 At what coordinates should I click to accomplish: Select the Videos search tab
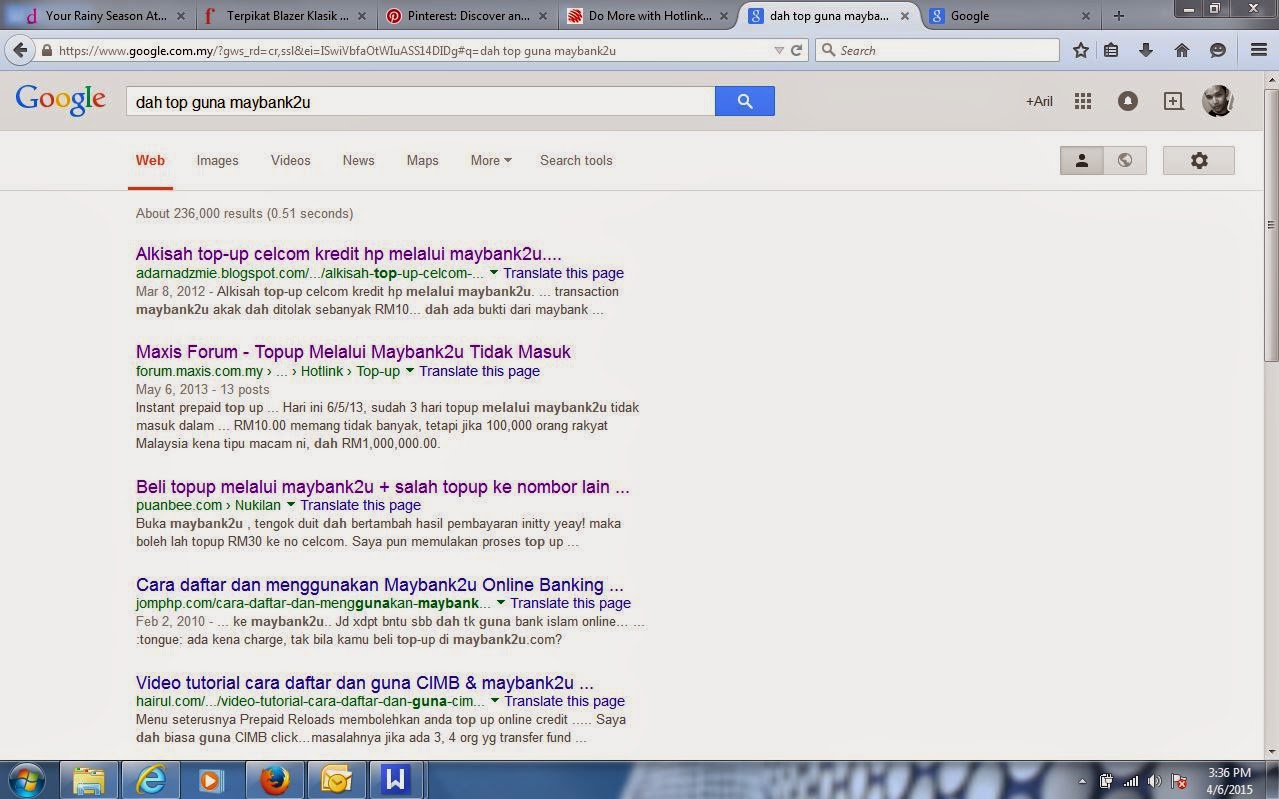(x=290, y=160)
